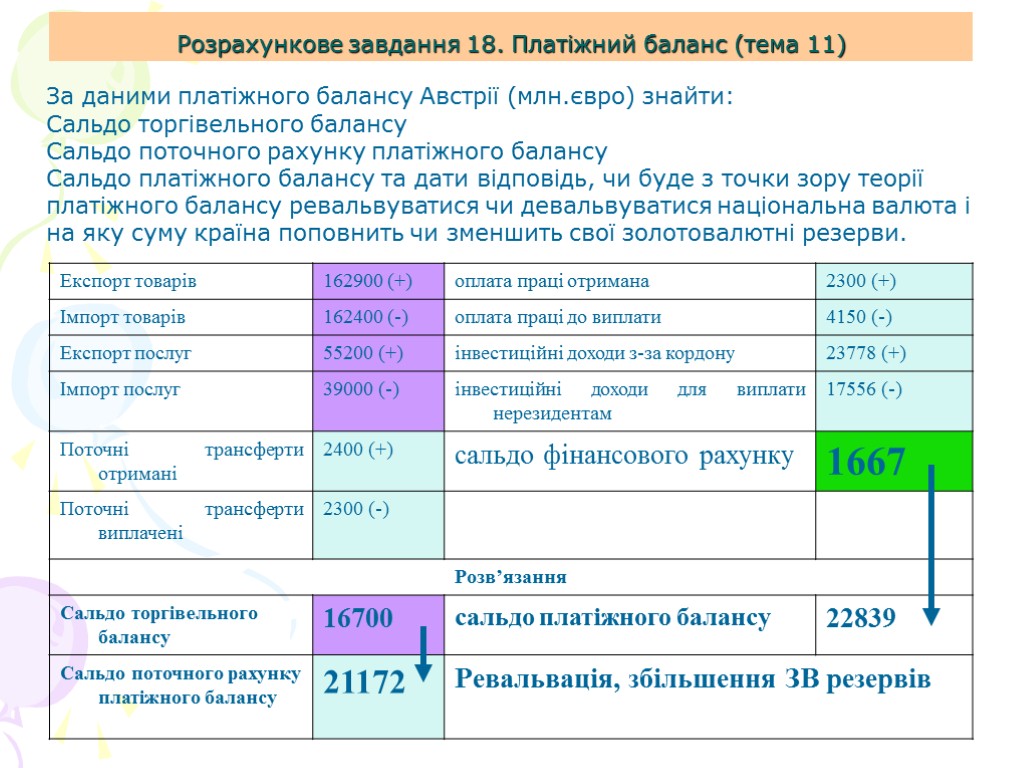Click 'Ревальвація, збільшення ЗВ резервів' conclusion
Viewport: 1024px width, 768px height.
(693, 679)
